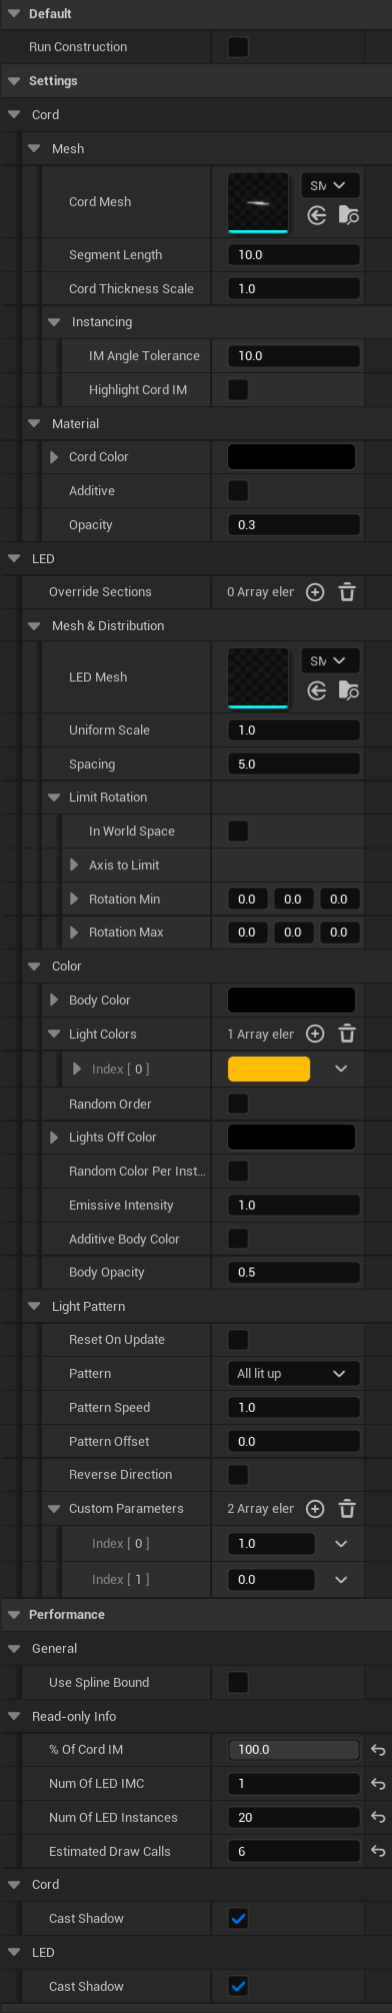
Task: Reset Estimated Draw Calls to default
Action: click(x=378, y=1851)
